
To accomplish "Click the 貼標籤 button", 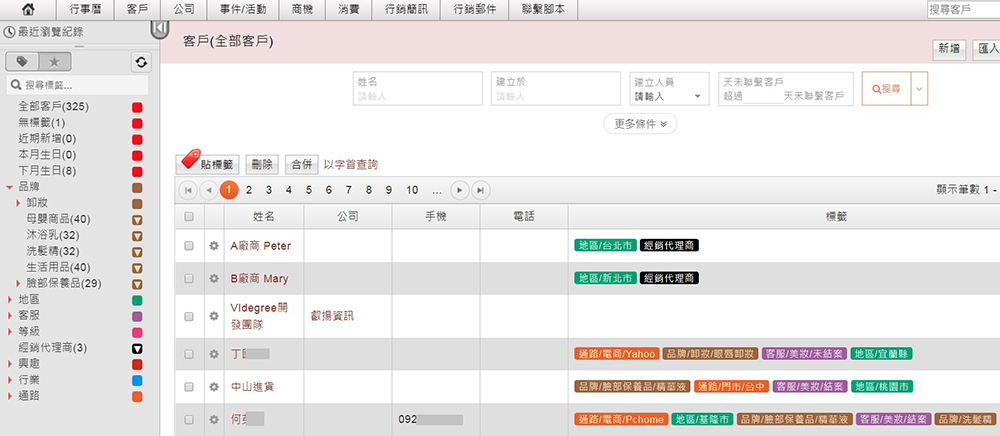I will click(x=207, y=164).
